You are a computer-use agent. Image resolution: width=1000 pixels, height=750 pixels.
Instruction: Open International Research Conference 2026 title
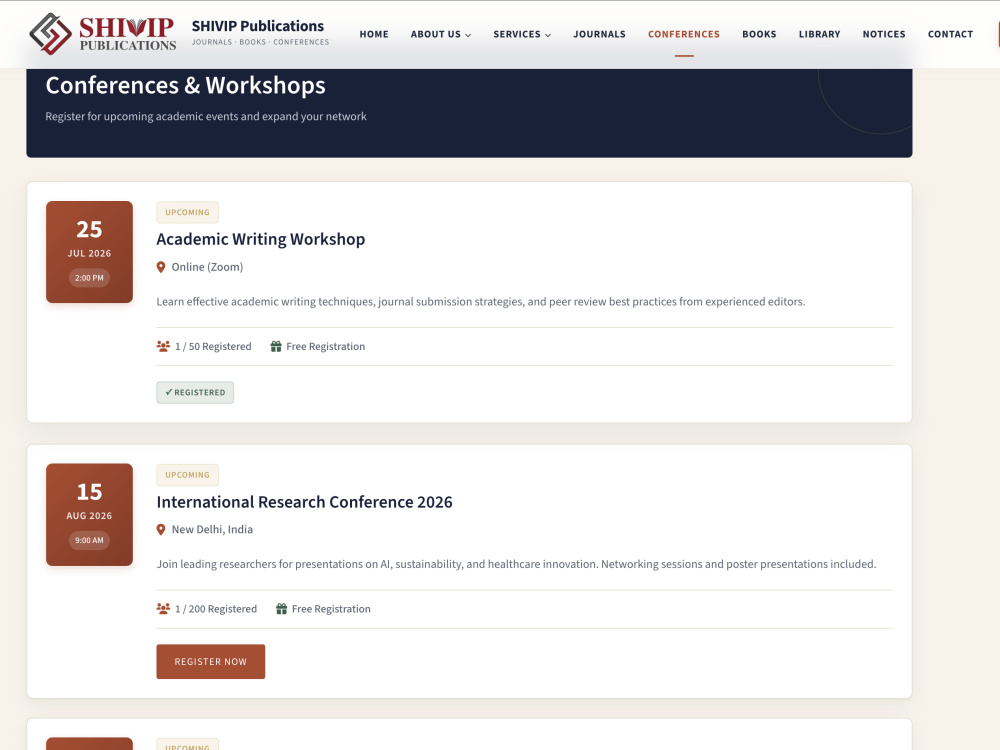click(304, 503)
